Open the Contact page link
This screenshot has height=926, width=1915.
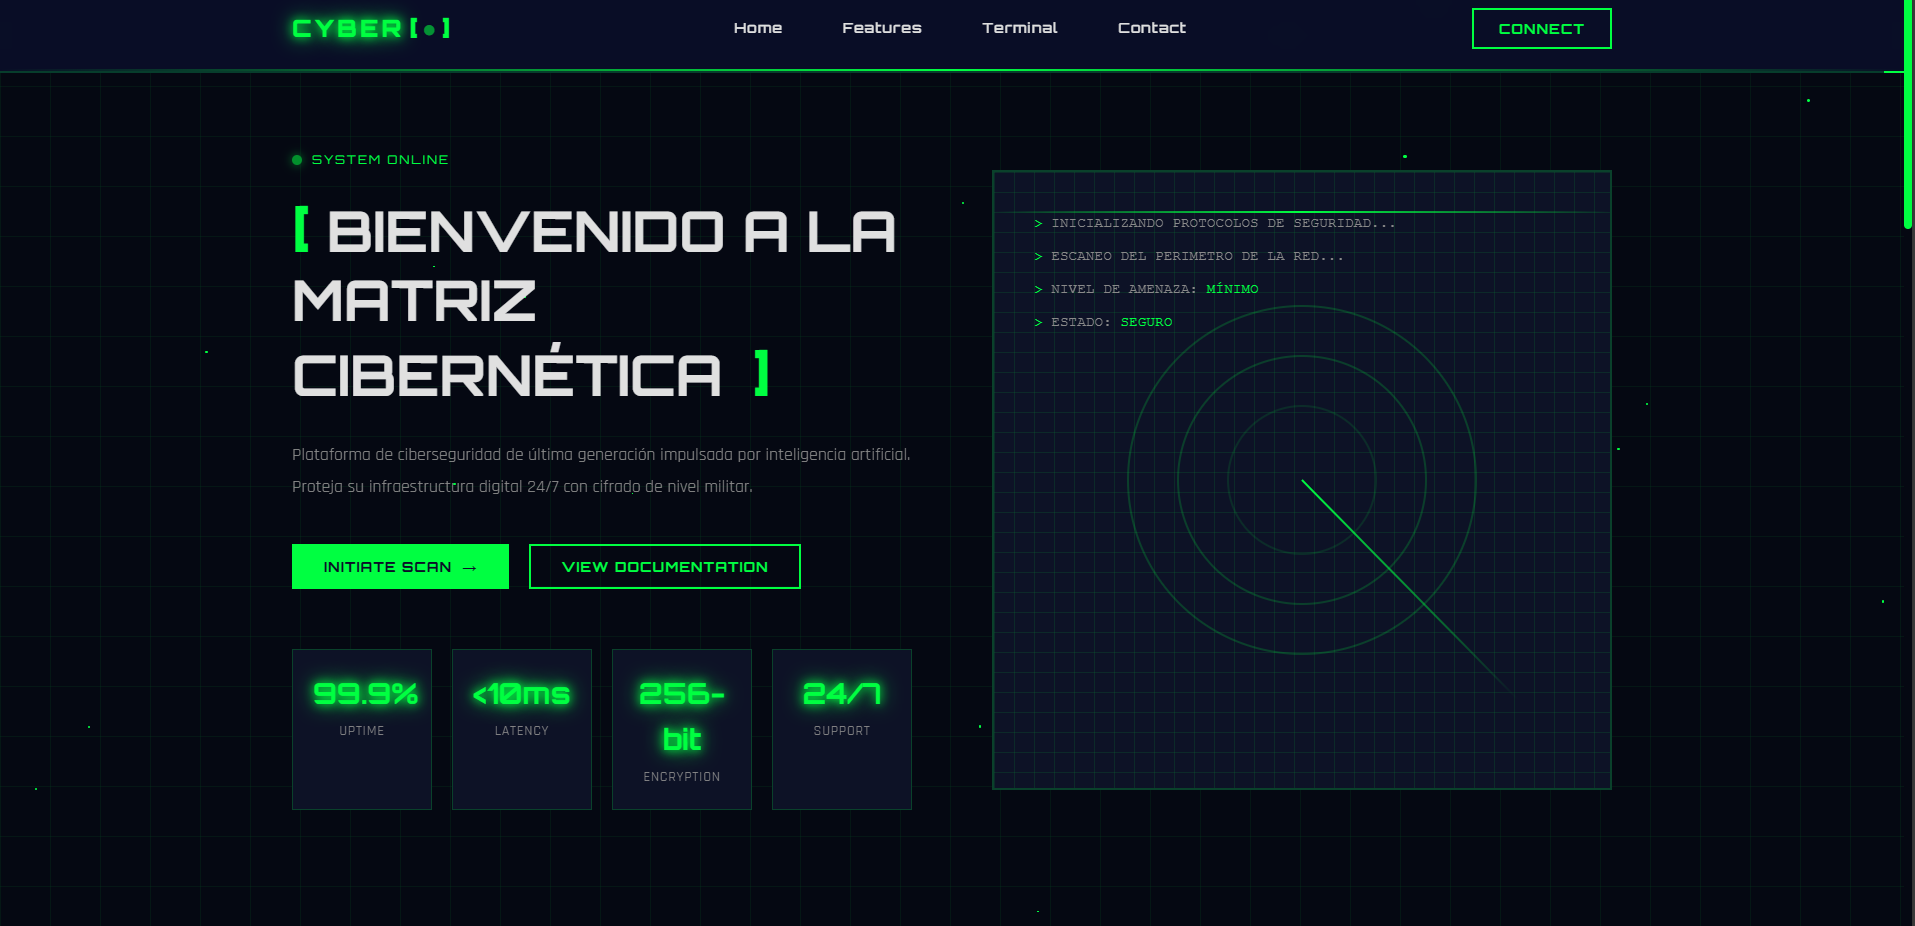point(1151,28)
